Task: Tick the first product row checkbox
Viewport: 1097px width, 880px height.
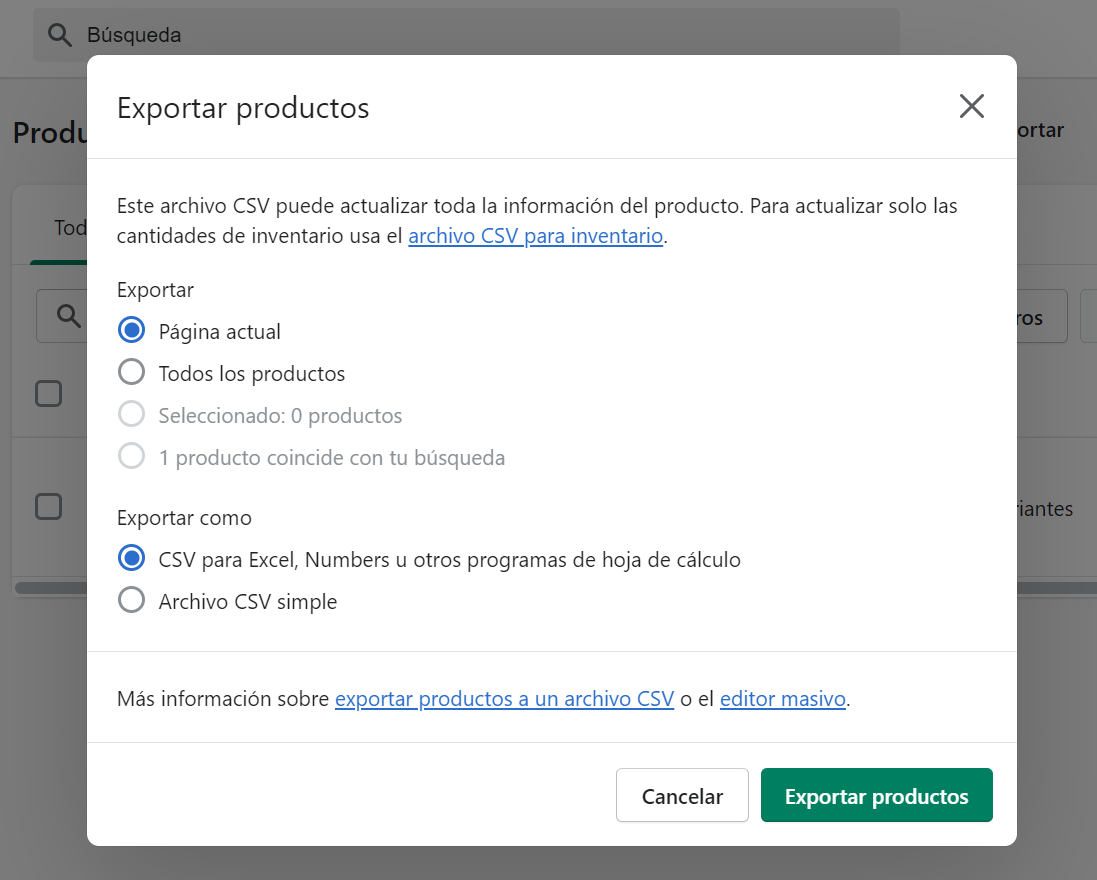Action: (x=48, y=393)
